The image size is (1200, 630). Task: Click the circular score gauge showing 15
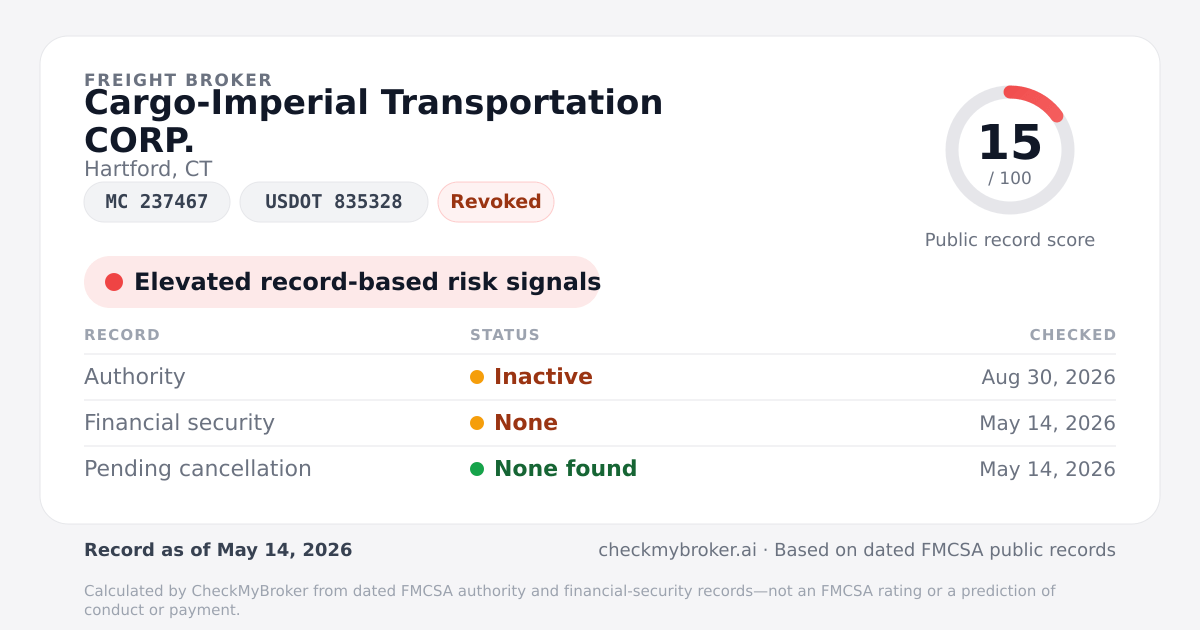1010,150
